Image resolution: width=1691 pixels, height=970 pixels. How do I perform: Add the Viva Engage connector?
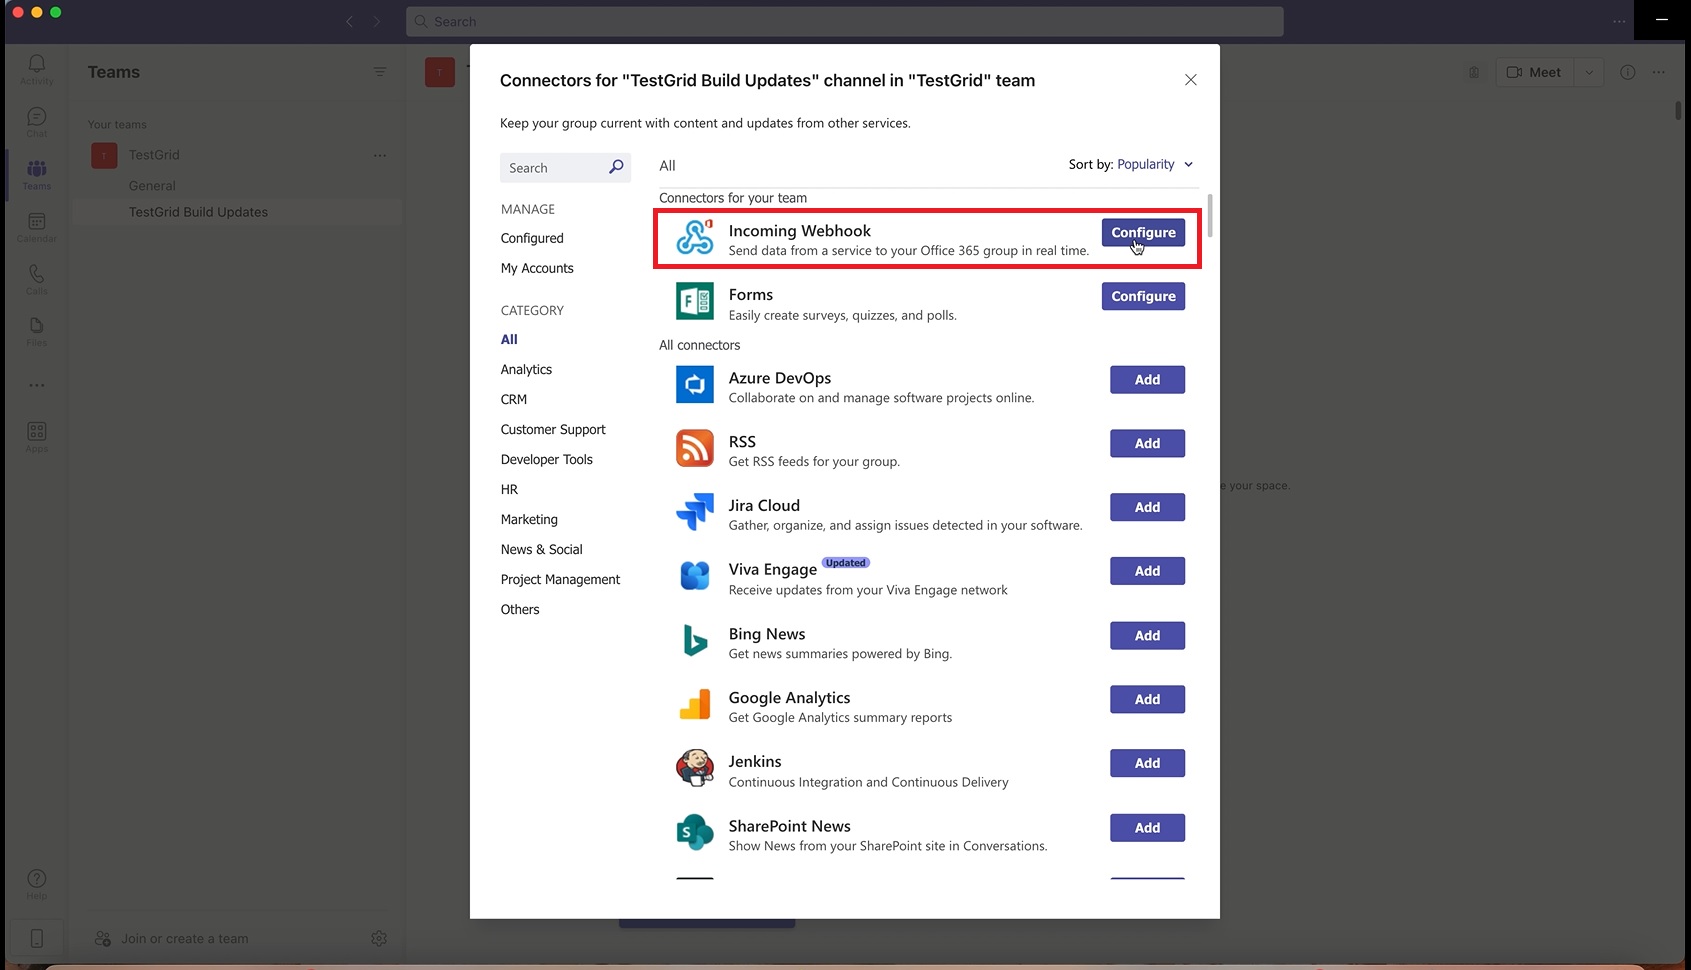coord(1147,571)
